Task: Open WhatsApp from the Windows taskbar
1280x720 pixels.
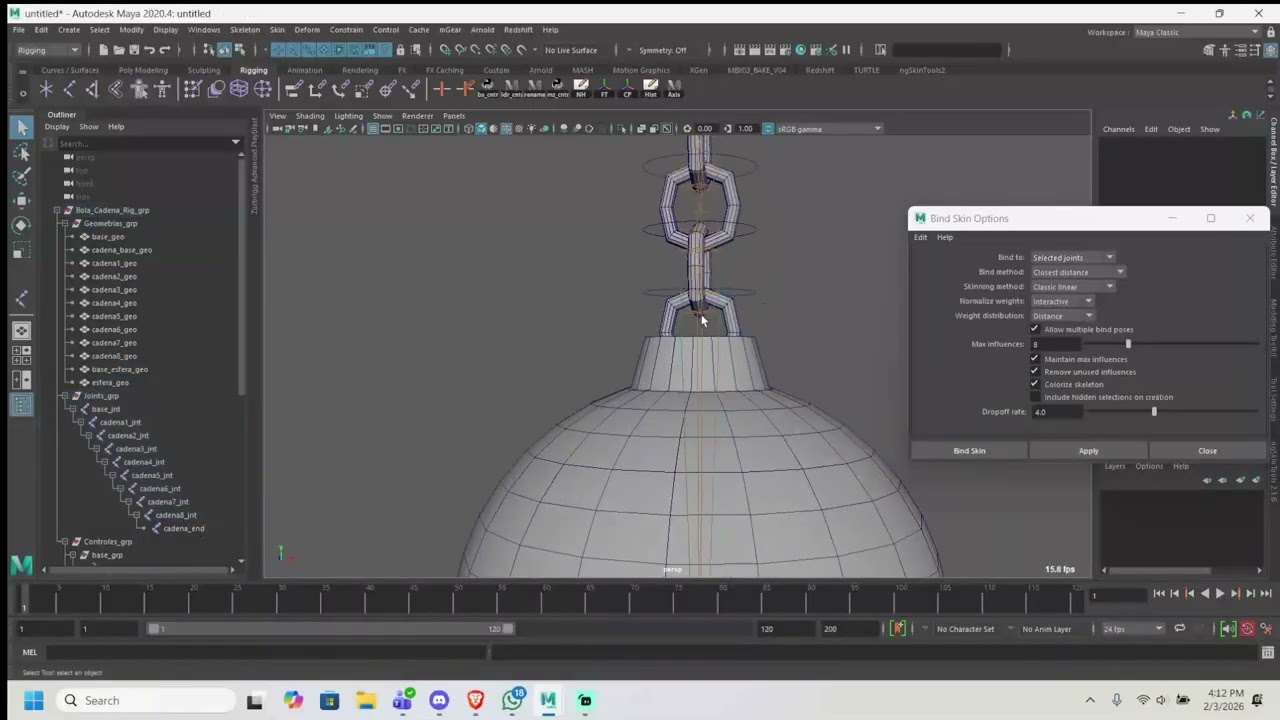Action: coord(512,700)
